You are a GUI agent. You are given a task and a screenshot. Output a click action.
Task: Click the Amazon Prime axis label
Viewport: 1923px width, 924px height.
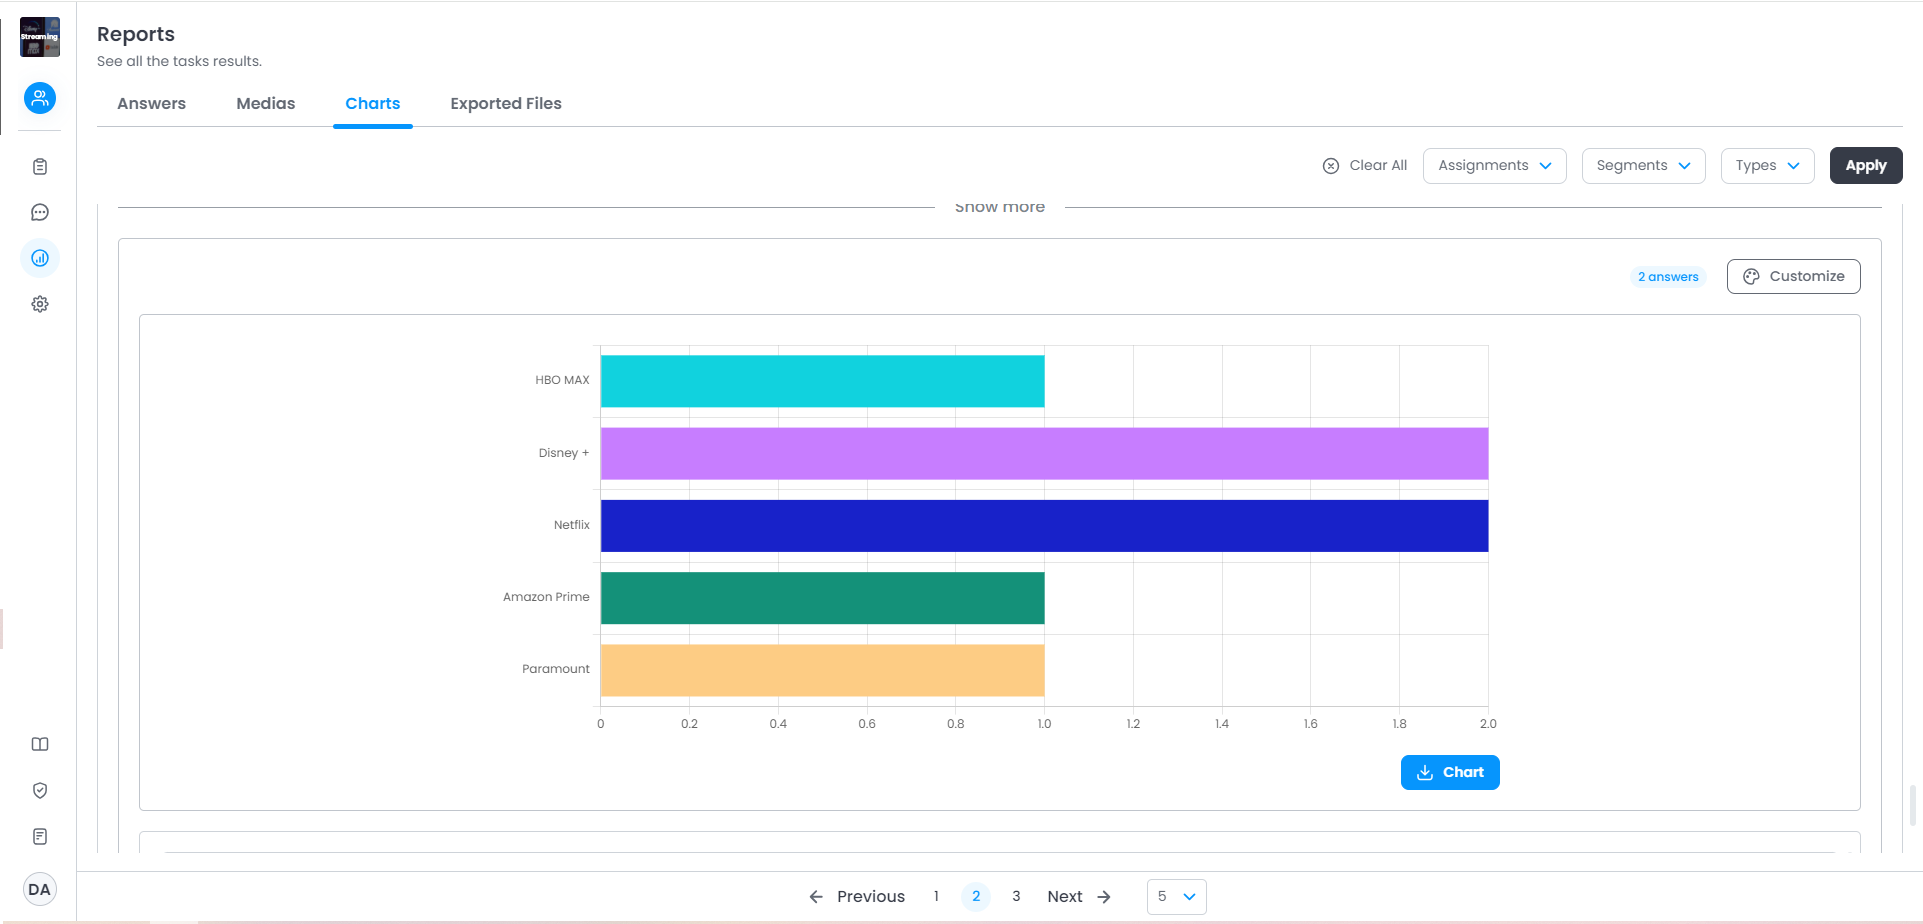[x=546, y=597]
